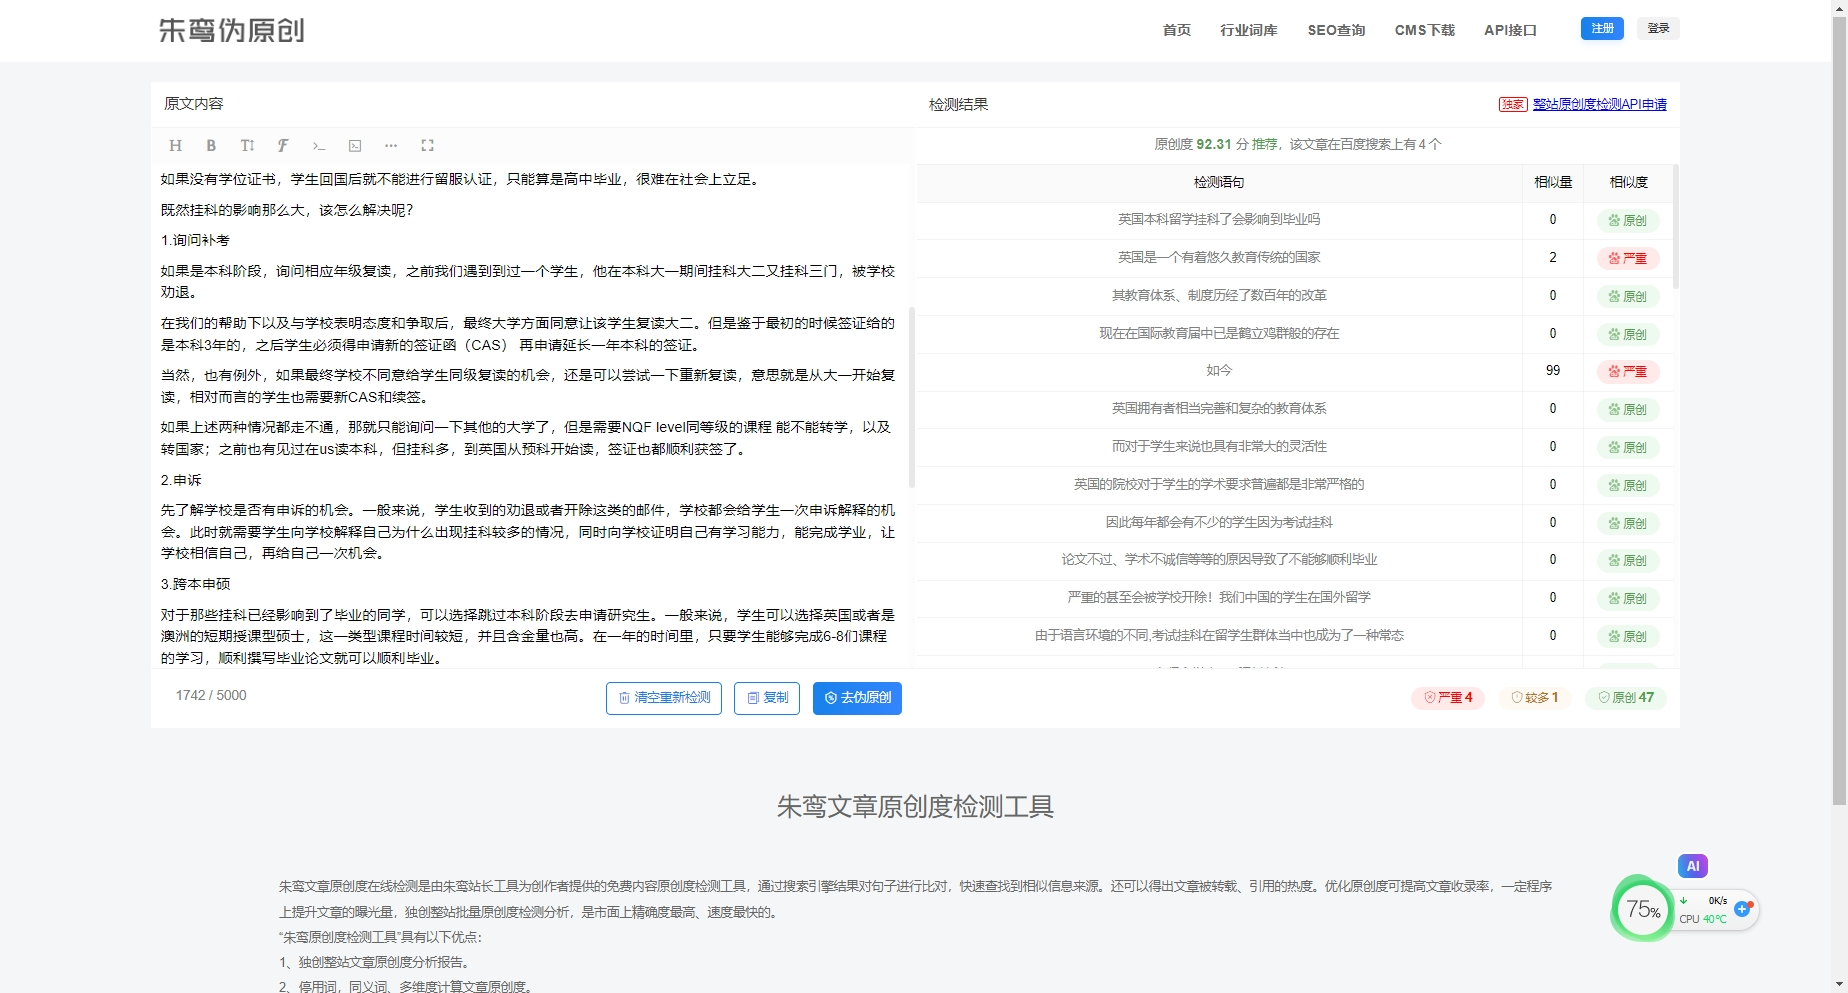
Task: Click the 3.跨本申硕 heading in editor
Action: pyautogui.click(x=195, y=584)
